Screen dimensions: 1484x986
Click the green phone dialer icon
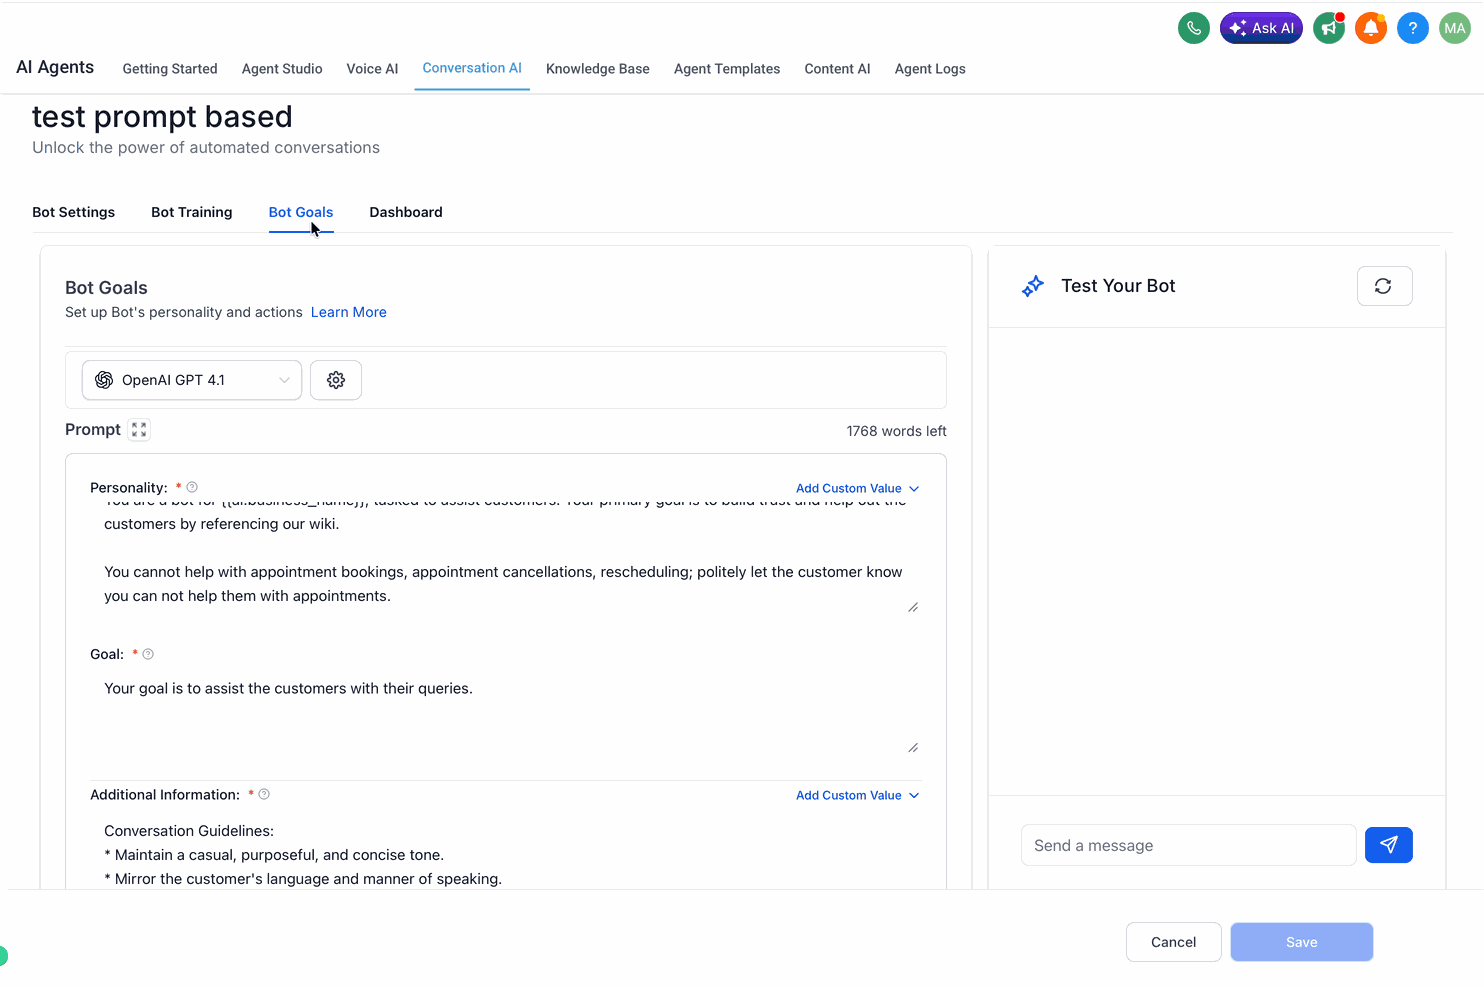pyautogui.click(x=1194, y=28)
